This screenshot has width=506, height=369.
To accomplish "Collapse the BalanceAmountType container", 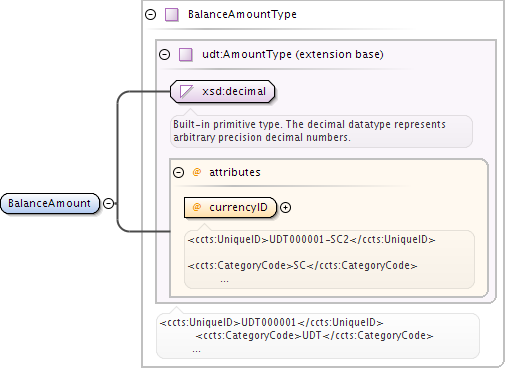I will click(150, 14).
